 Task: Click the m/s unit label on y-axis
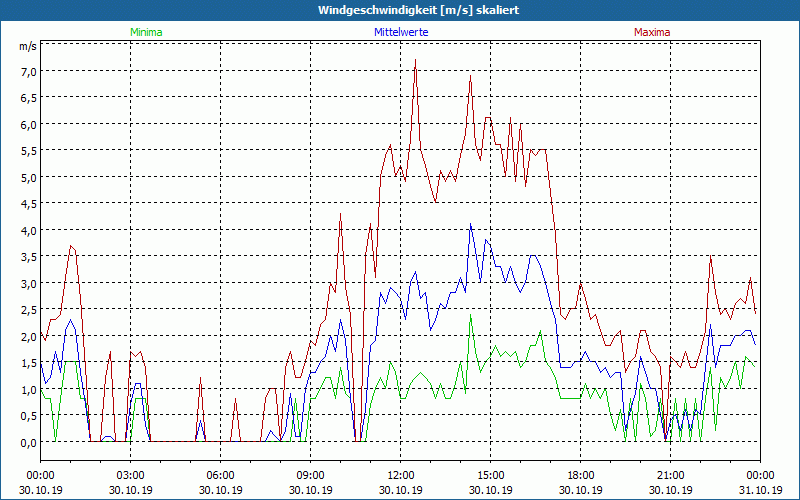28,46
